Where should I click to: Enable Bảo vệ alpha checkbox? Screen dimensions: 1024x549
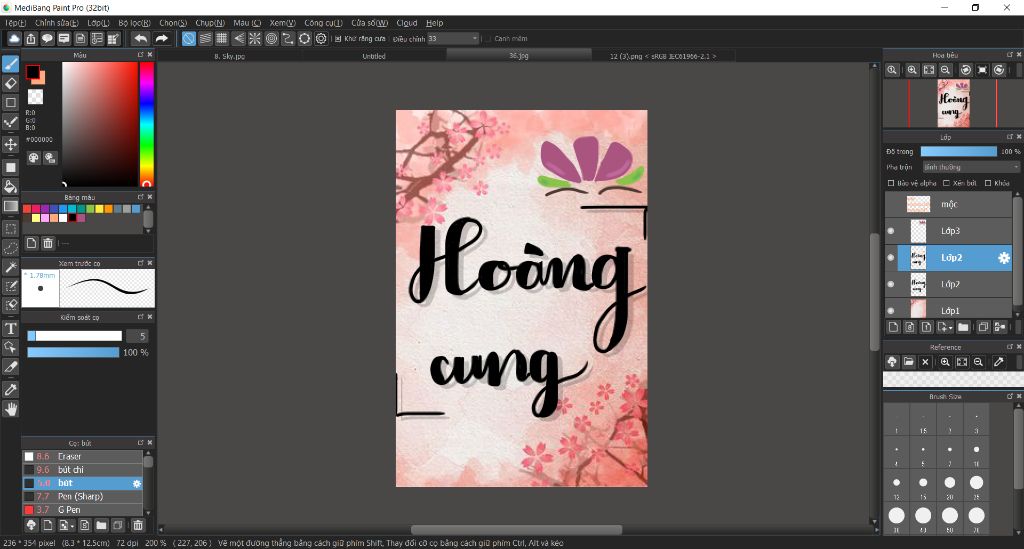click(x=891, y=183)
